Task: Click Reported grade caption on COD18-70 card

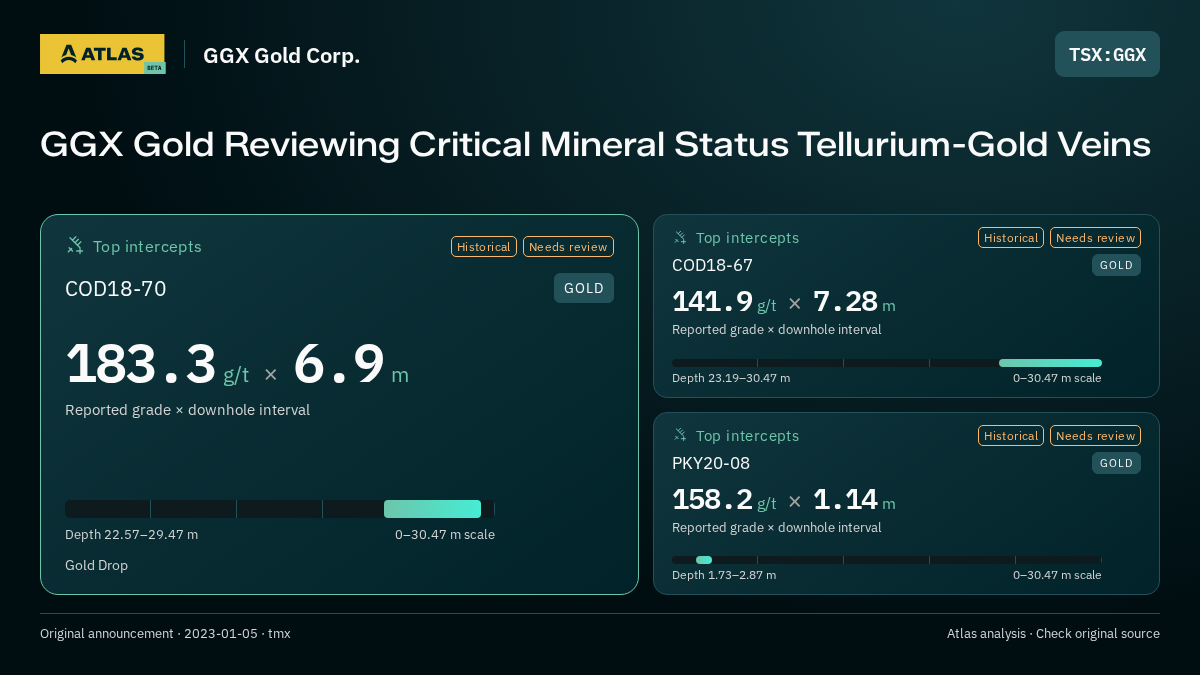Action: coord(188,410)
